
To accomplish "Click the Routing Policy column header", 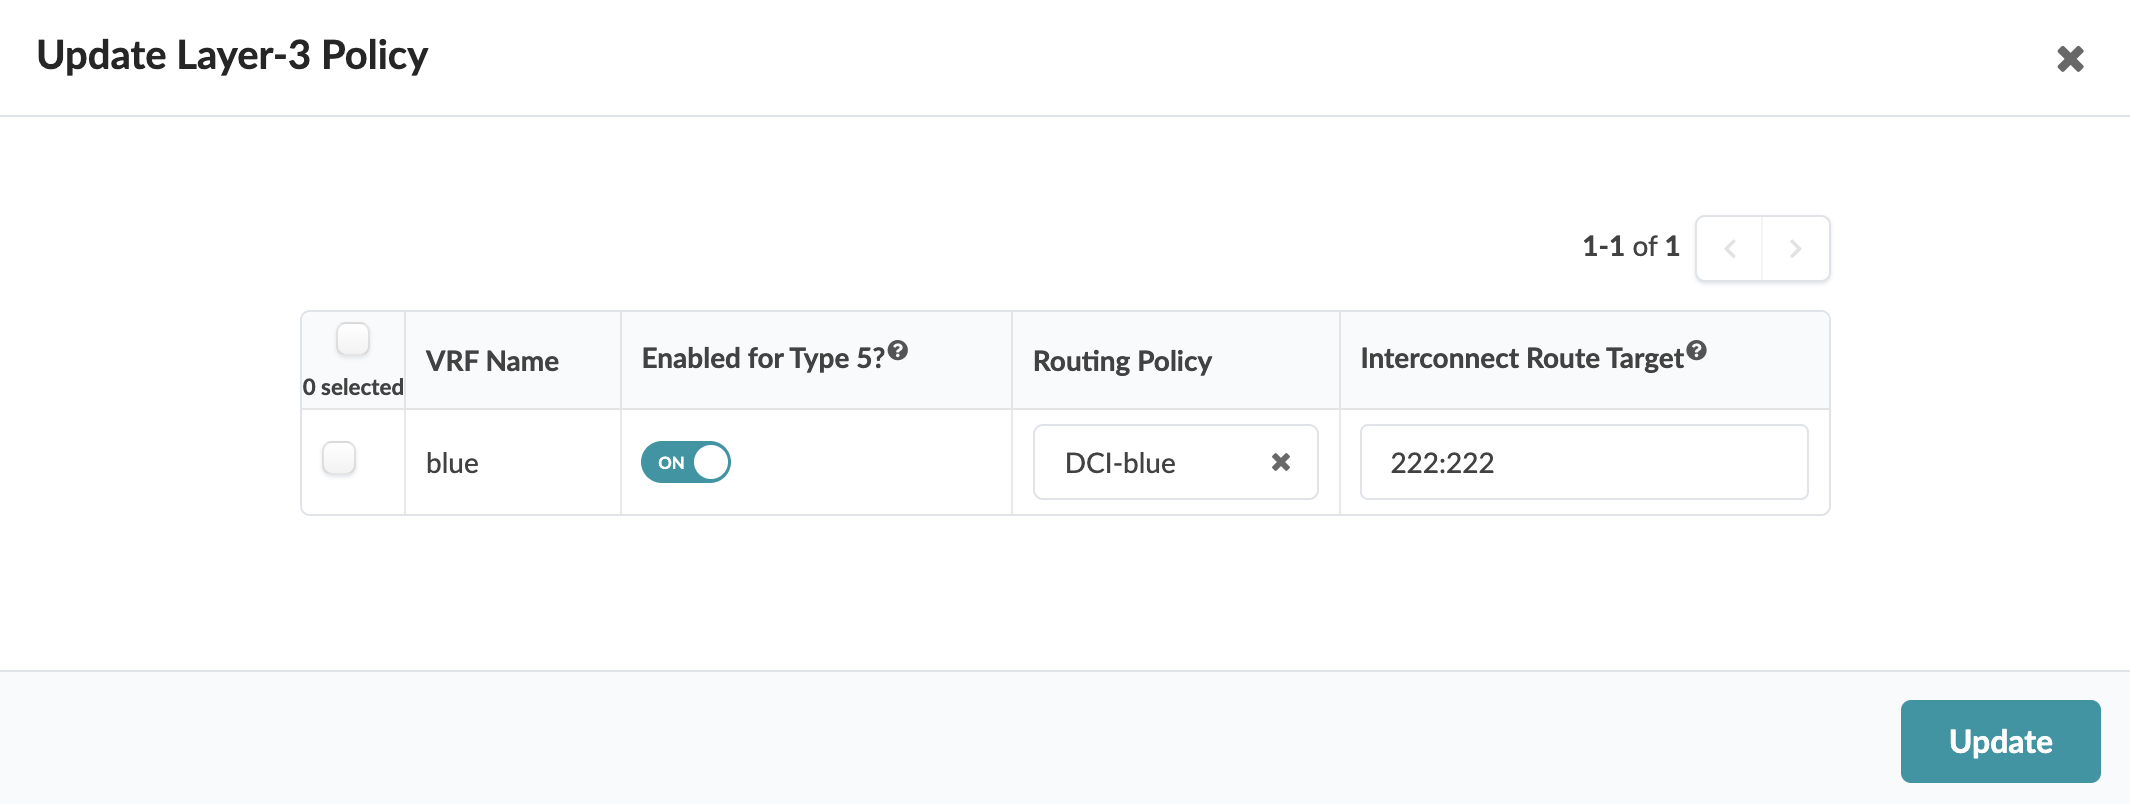I will tap(1122, 361).
